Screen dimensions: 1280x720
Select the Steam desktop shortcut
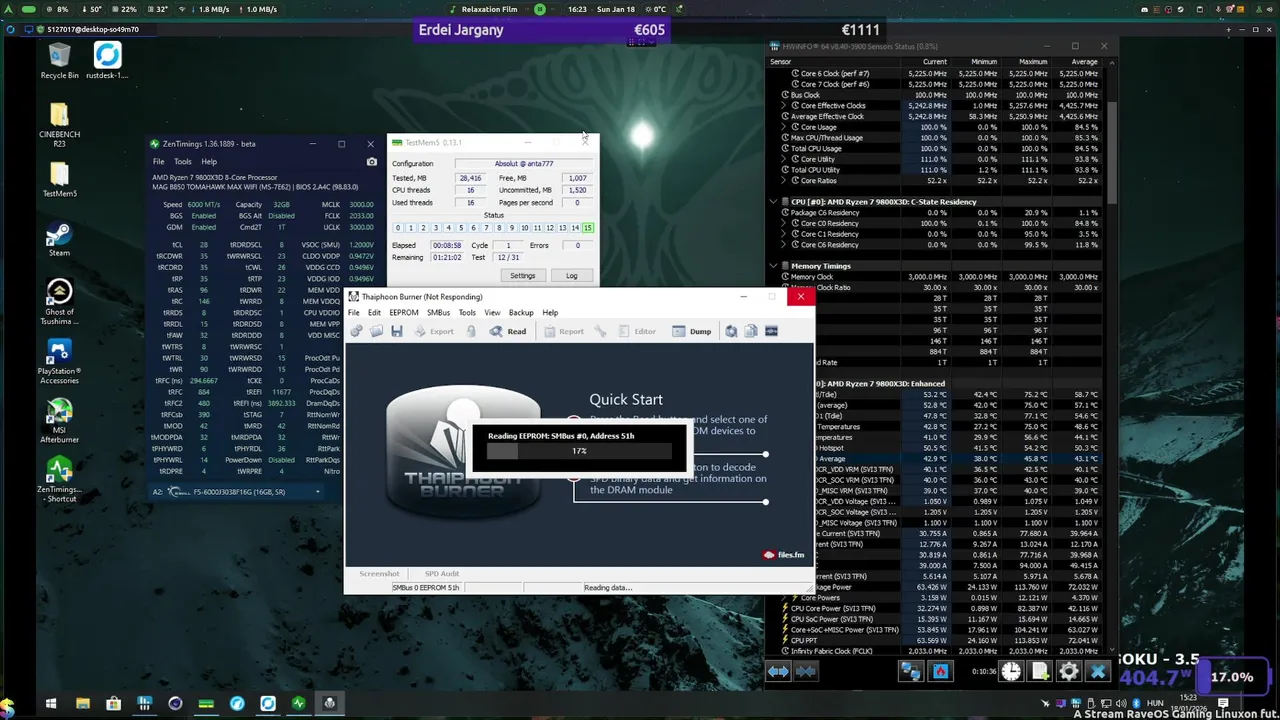pyautogui.click(x=59, y=240)
